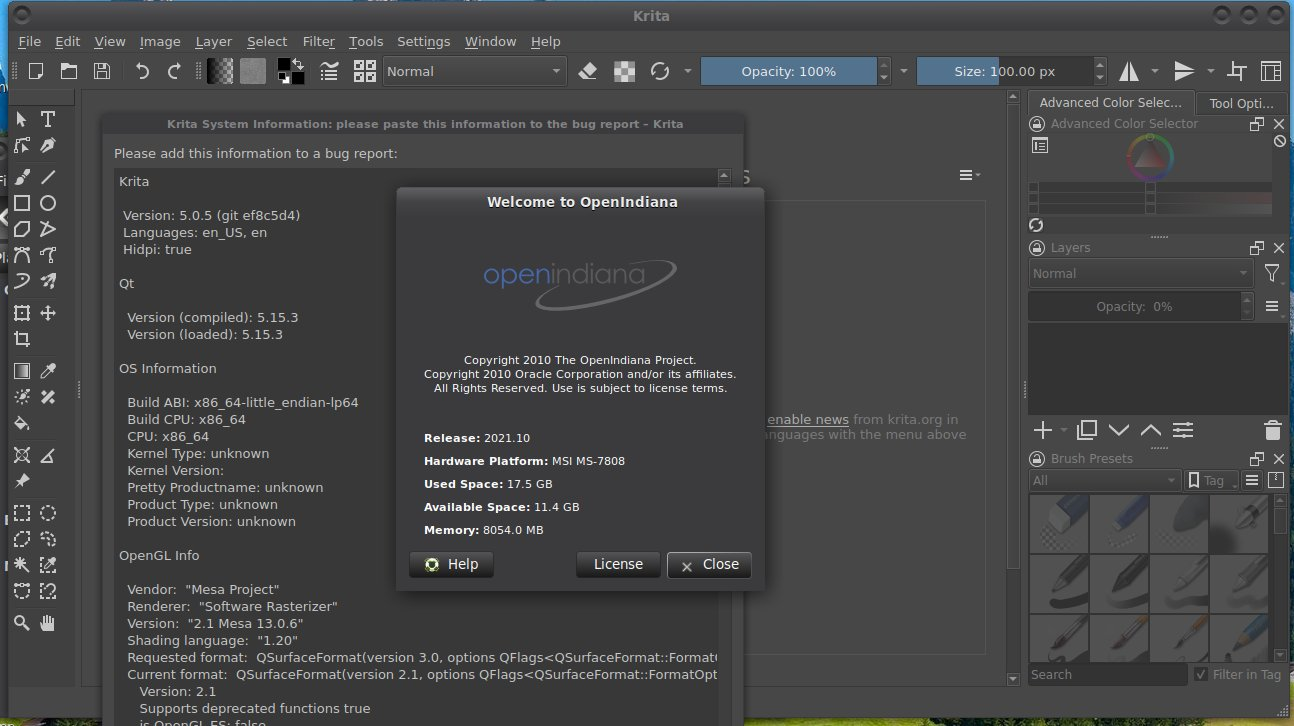Activate the Crop tool
The height and width of the screenshot is (726, 1294).
pyautogui.click(x=21, y=340)
